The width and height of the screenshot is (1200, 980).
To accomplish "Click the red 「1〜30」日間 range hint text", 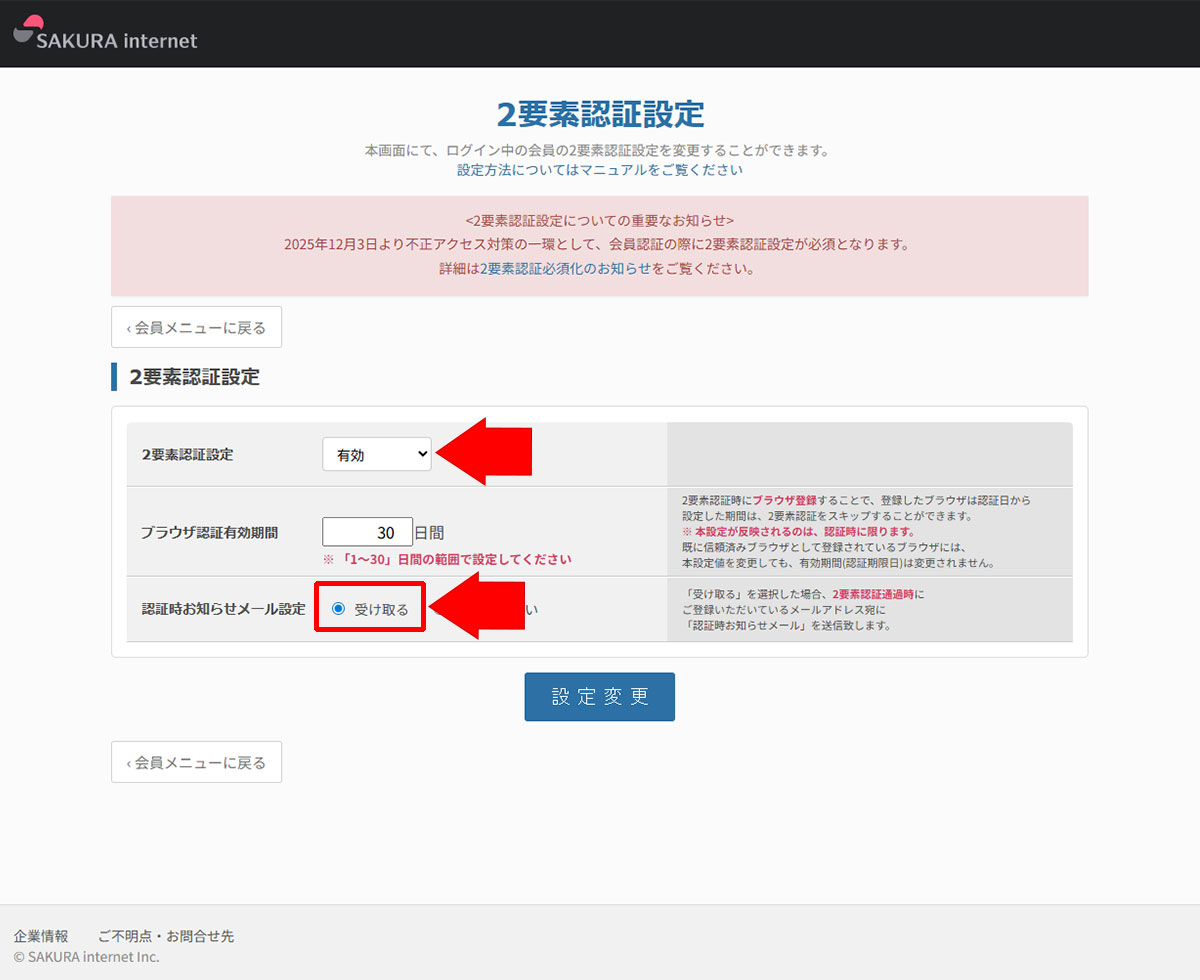I will point(447,559).
